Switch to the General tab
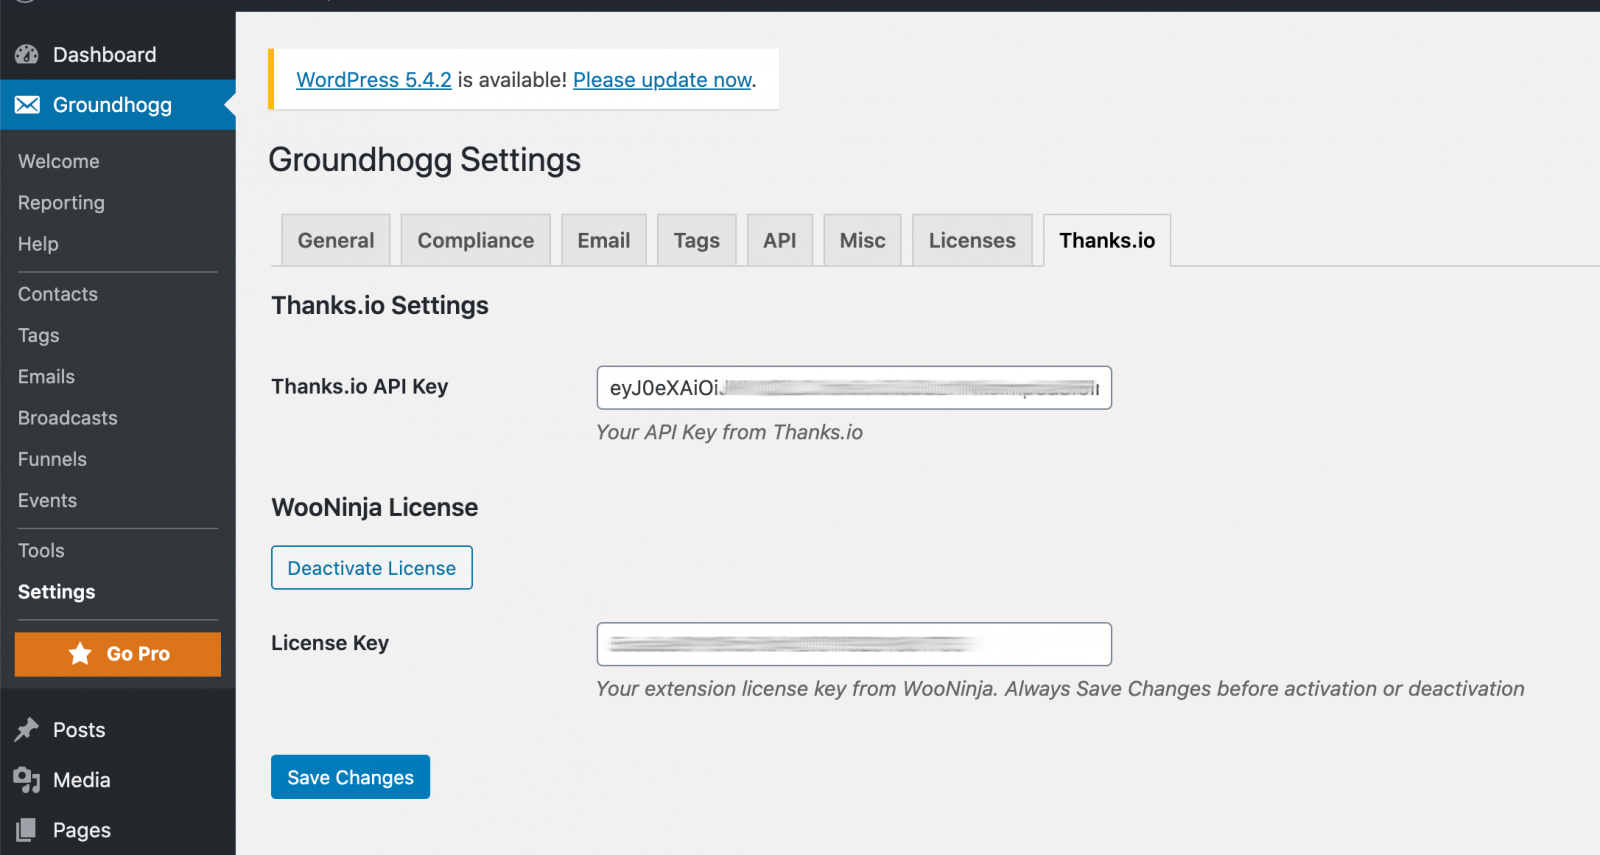 coord(336,240)
